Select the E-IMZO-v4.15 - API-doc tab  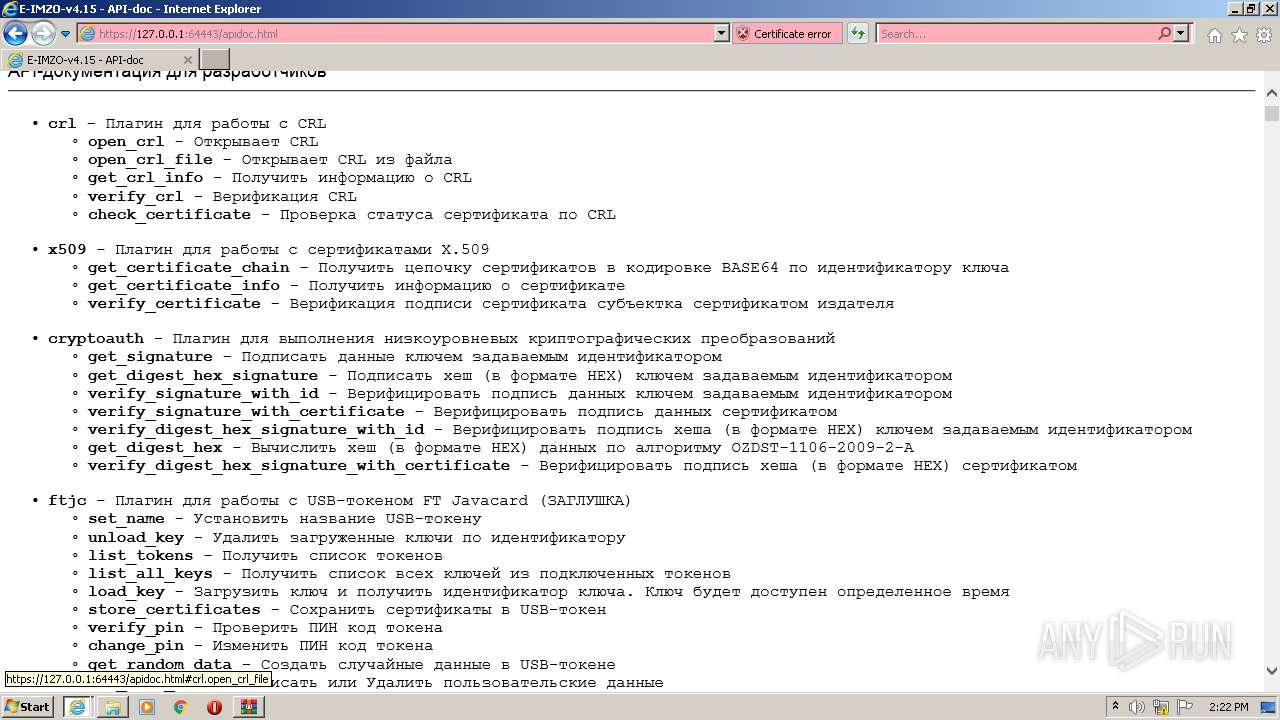99,60
